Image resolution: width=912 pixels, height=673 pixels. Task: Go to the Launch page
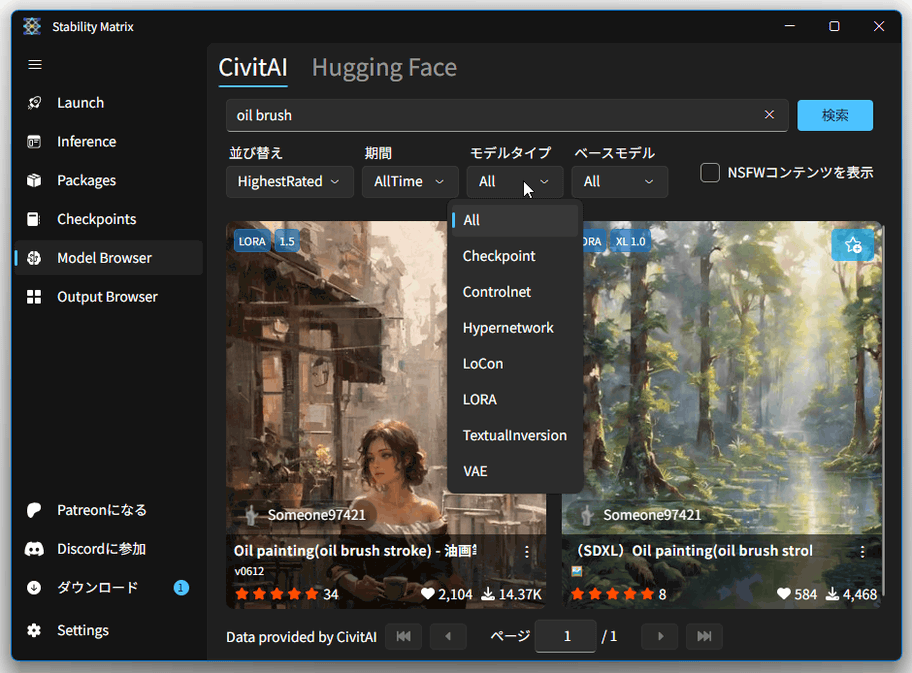[x=109, y=103]
